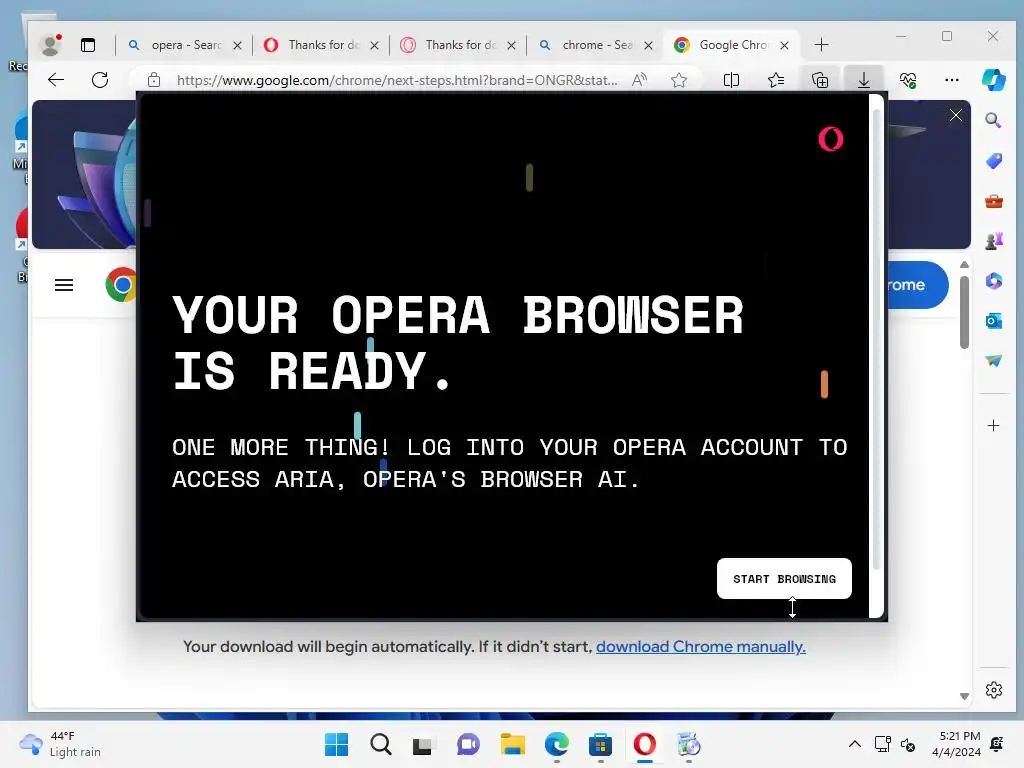
Task: Click 'download Chrome manually' link
Action: tap(701, 647)
